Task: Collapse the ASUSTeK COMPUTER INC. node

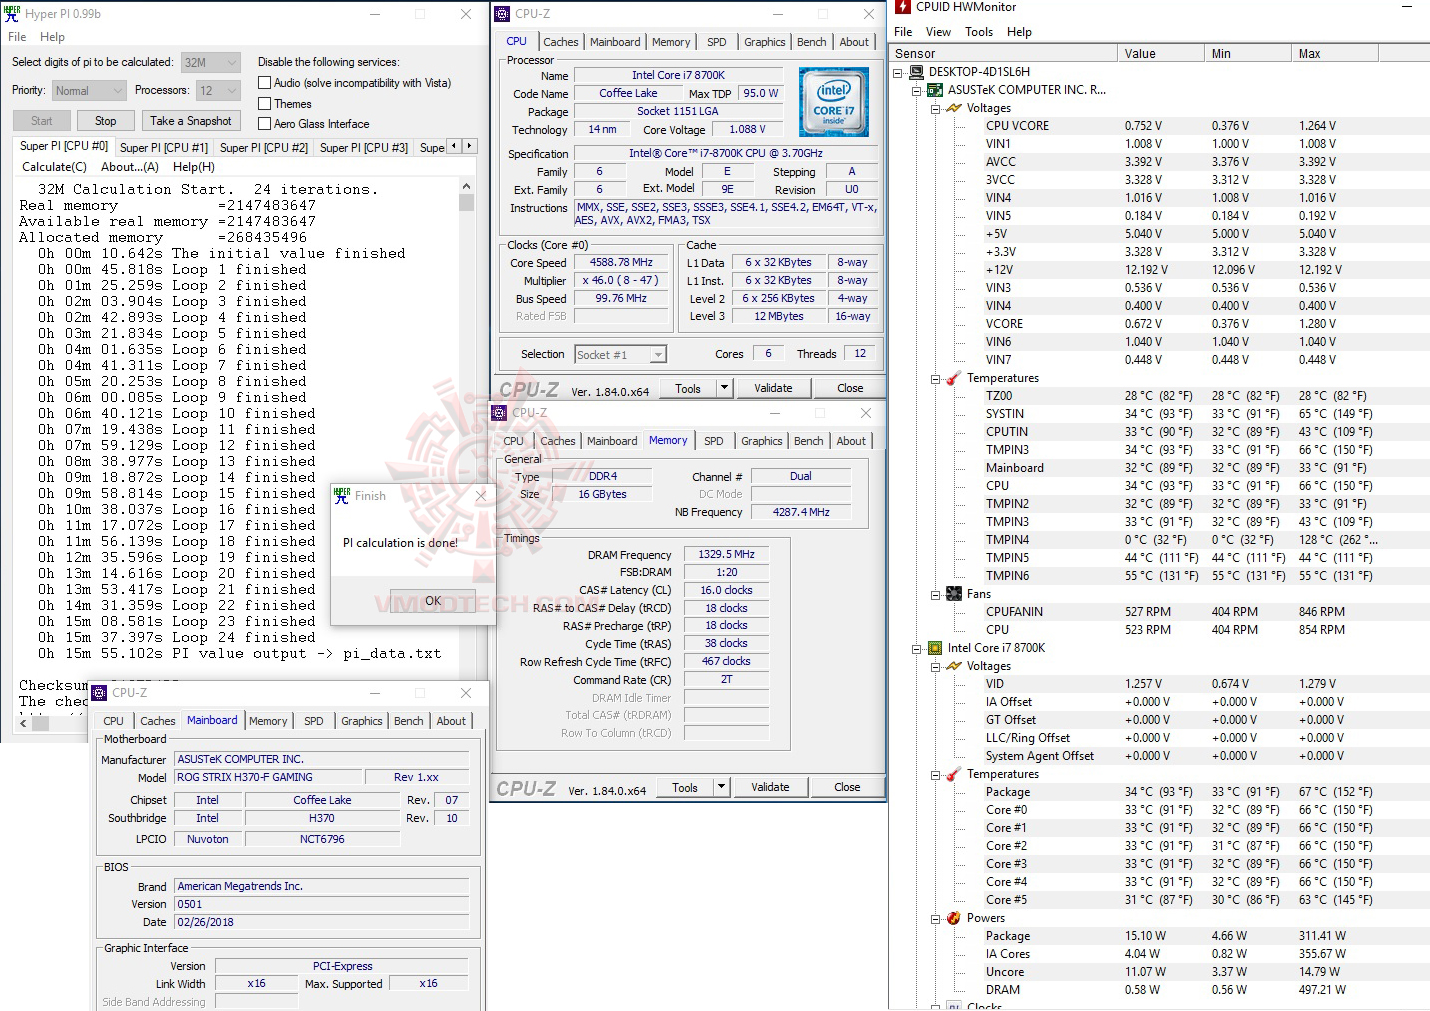Action: 917,91
